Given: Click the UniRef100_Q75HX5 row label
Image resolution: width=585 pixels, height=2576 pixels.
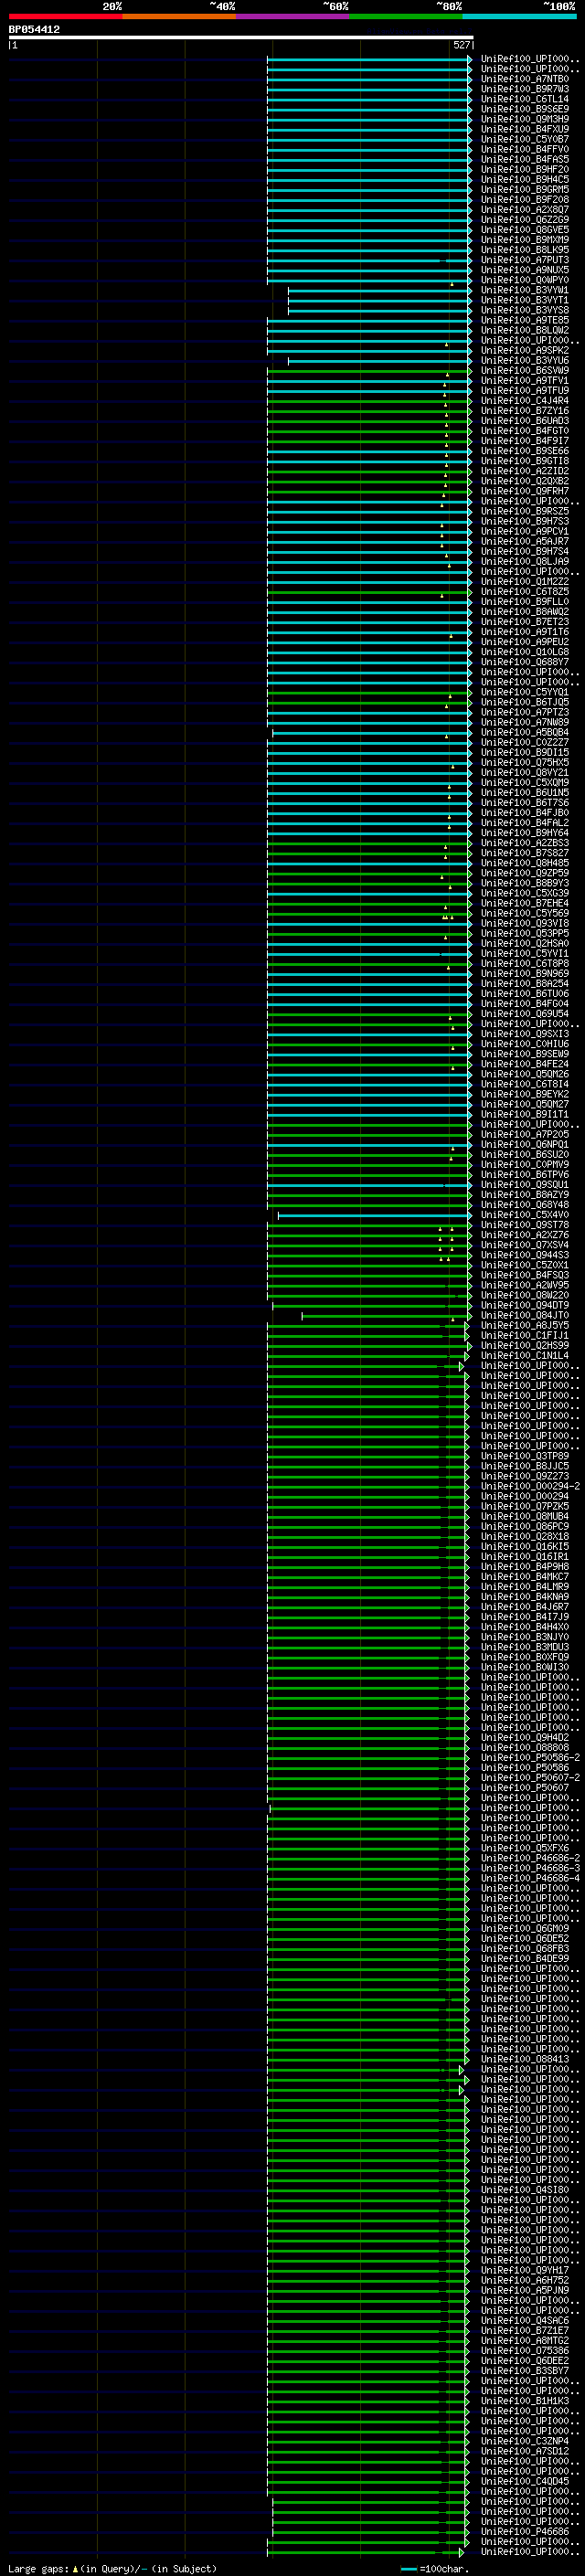Looking at the screenshot, I should (525, 762).
